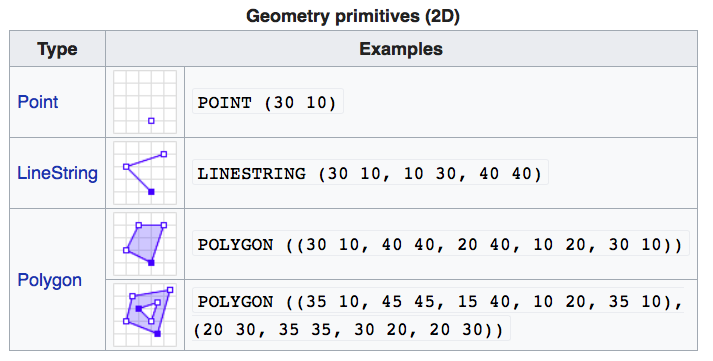
Task: Click the Examples column header
Action: point(401,49)
